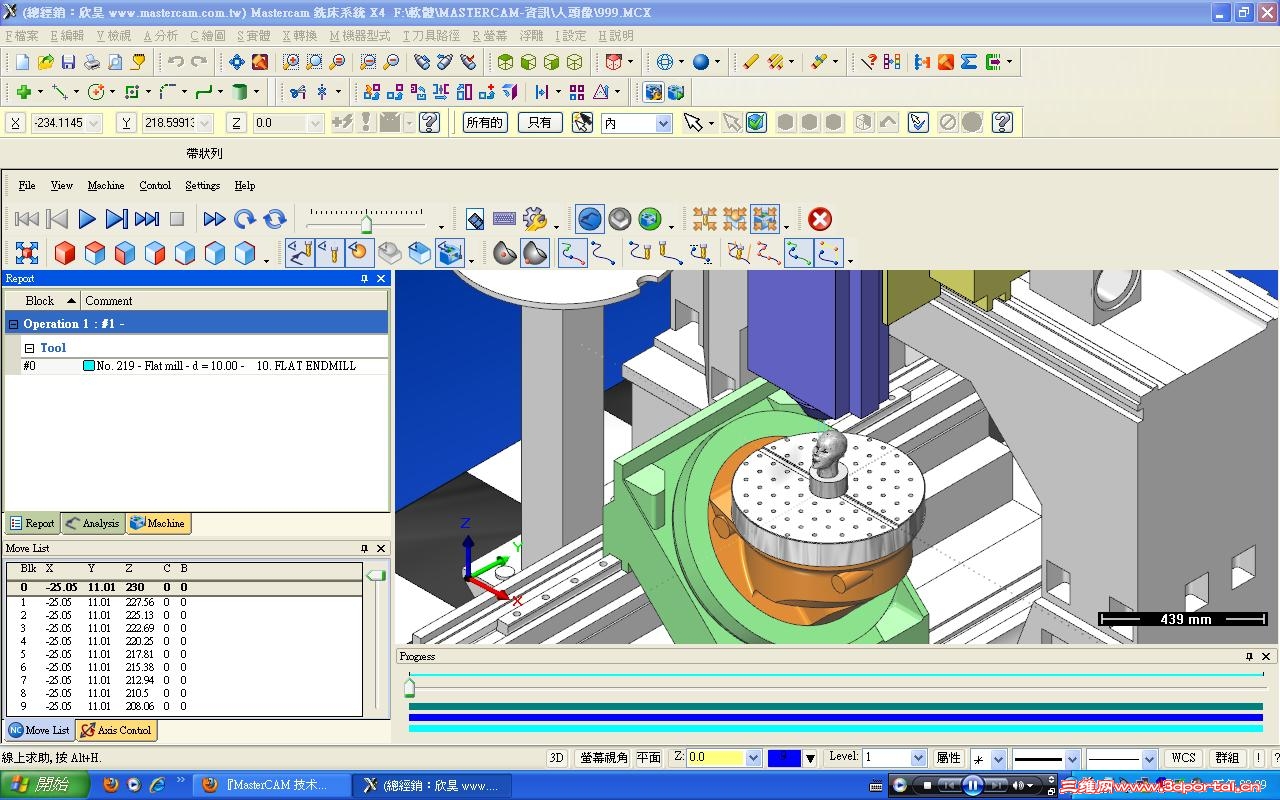The image size is (1280, 800).
Task: Switch to the Axis Control tab
Action: tap(116, 731)
